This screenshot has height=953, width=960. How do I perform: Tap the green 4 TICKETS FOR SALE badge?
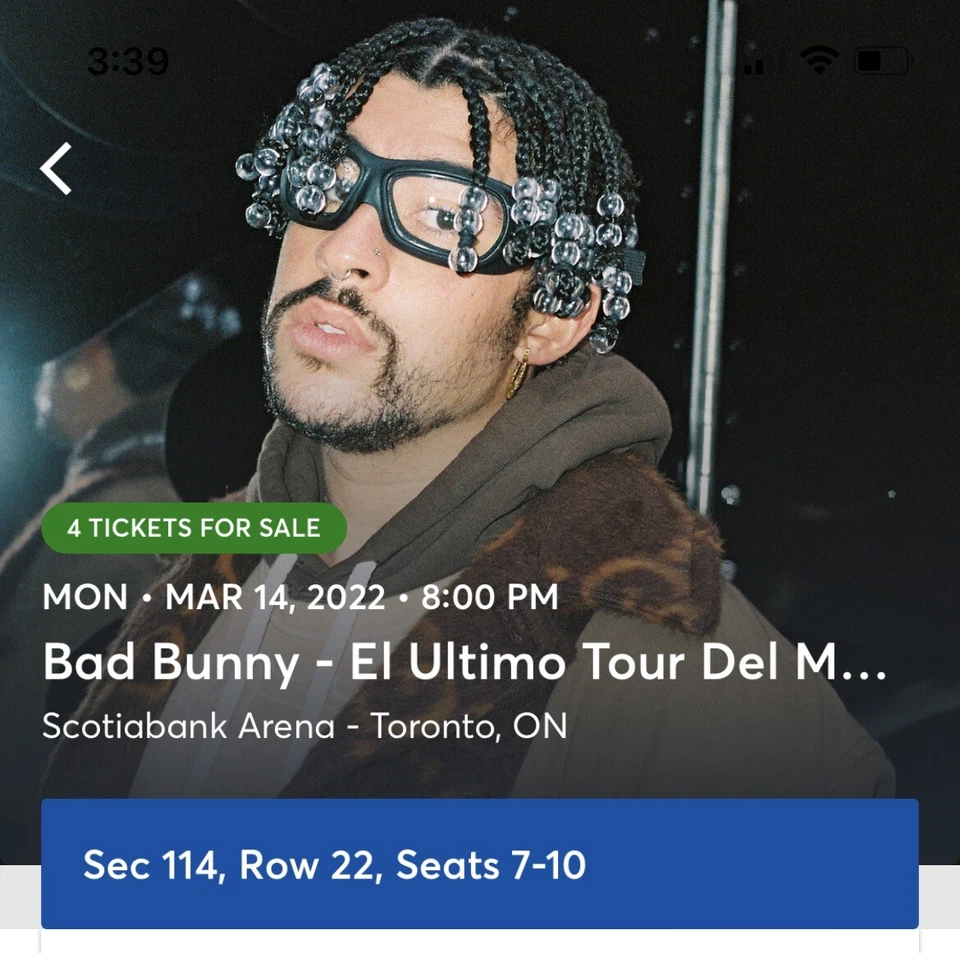pos(192,528)
